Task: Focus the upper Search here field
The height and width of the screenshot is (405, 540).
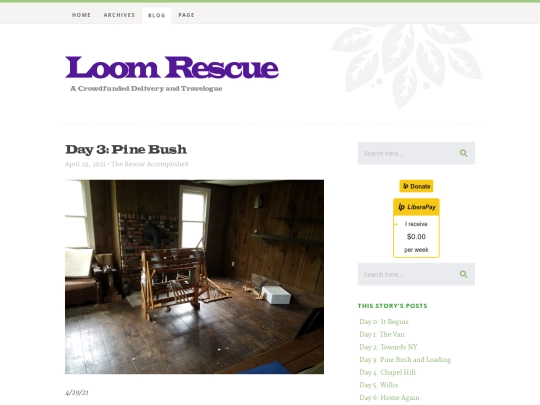Action: 408,153
